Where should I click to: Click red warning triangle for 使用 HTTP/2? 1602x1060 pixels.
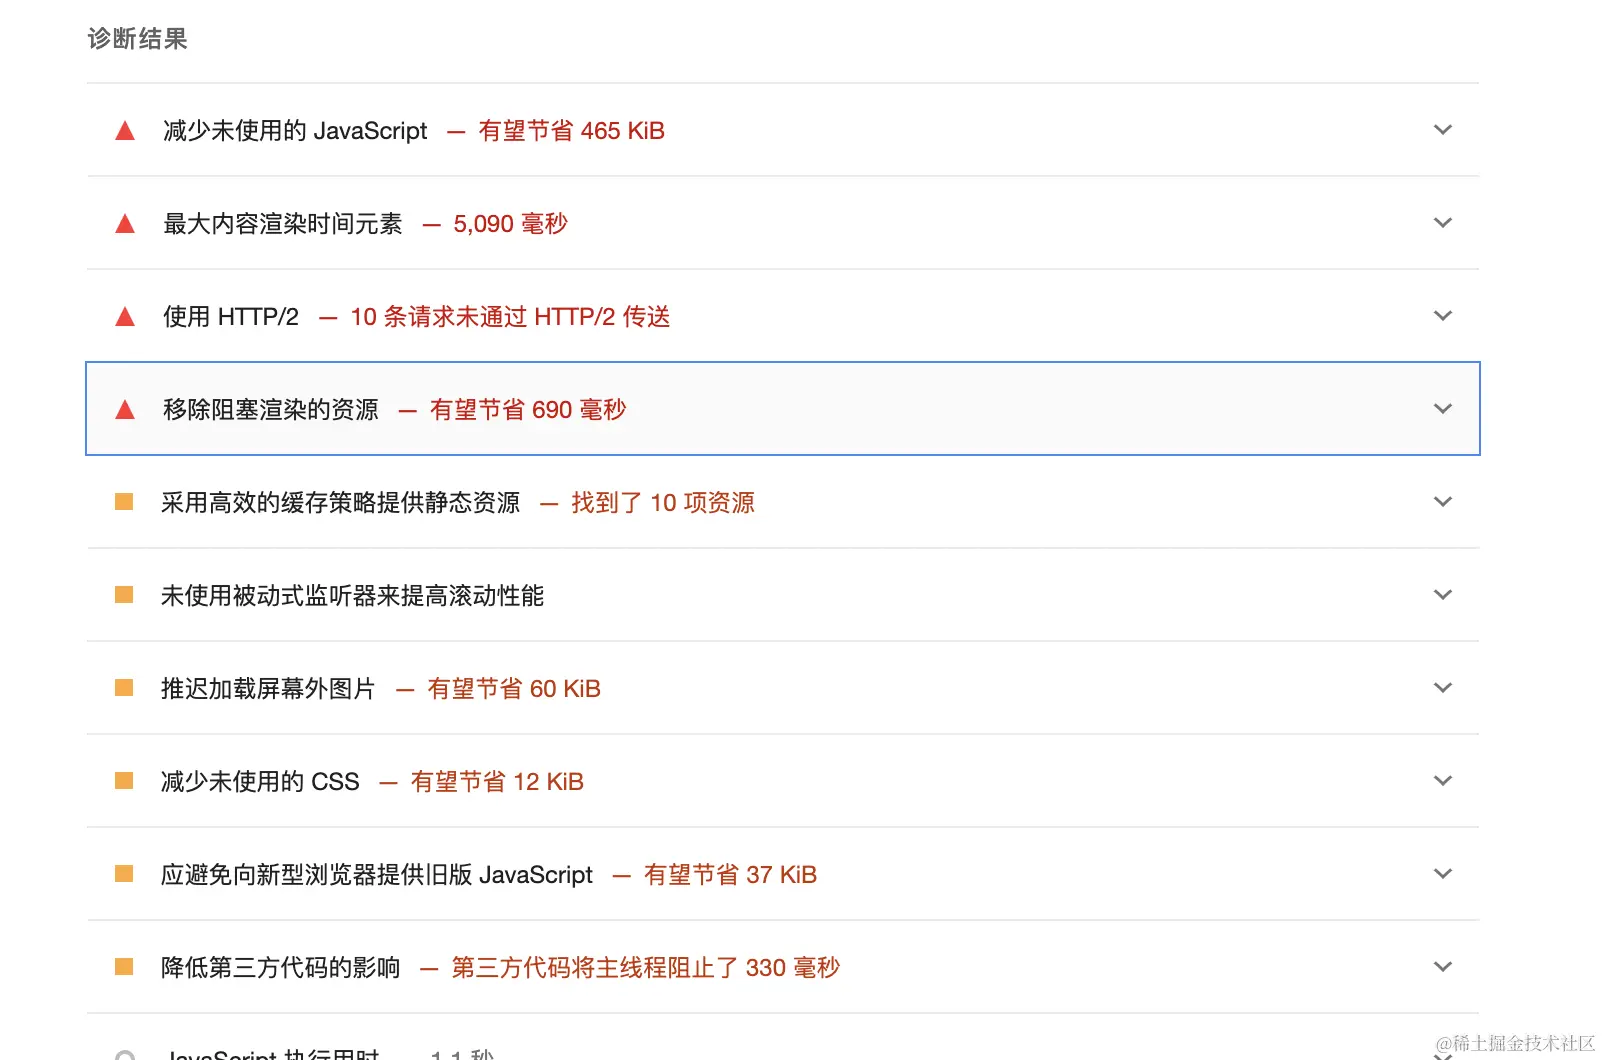point(125,317)
